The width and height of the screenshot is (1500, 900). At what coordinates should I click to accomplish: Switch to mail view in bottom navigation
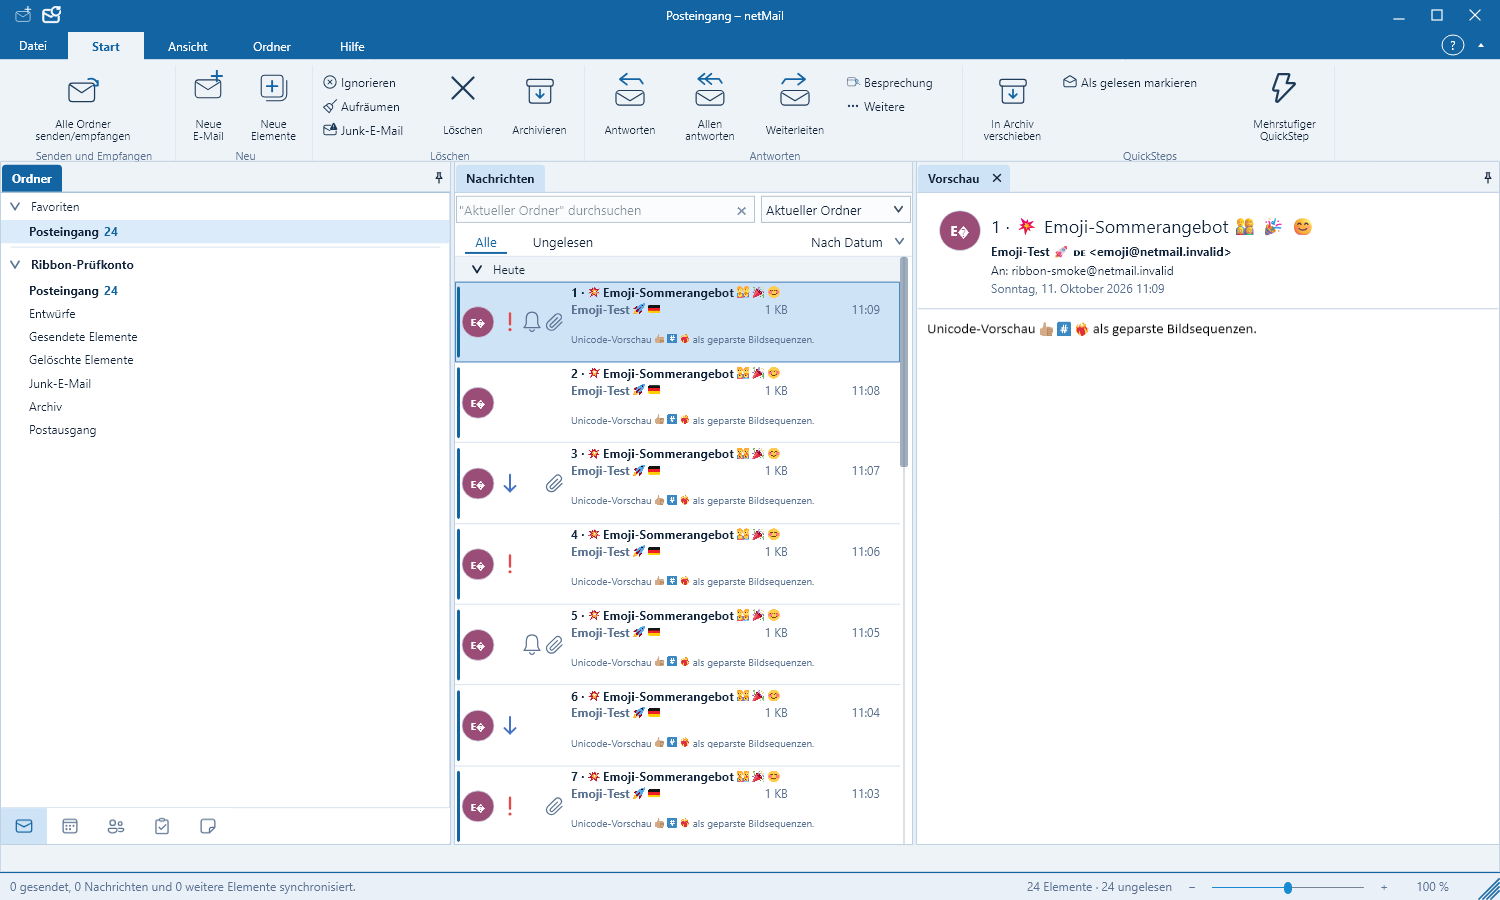(24, 826)
